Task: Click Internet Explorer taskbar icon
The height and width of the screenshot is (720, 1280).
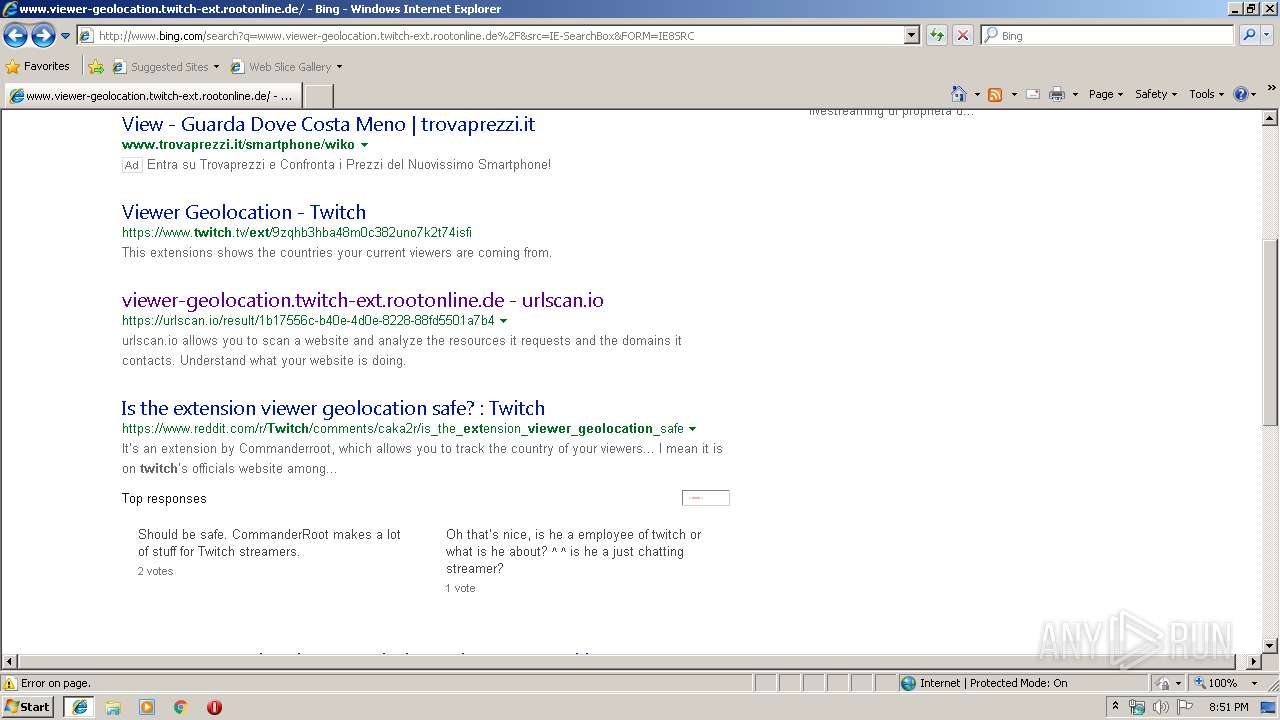Action: (80, 706)
